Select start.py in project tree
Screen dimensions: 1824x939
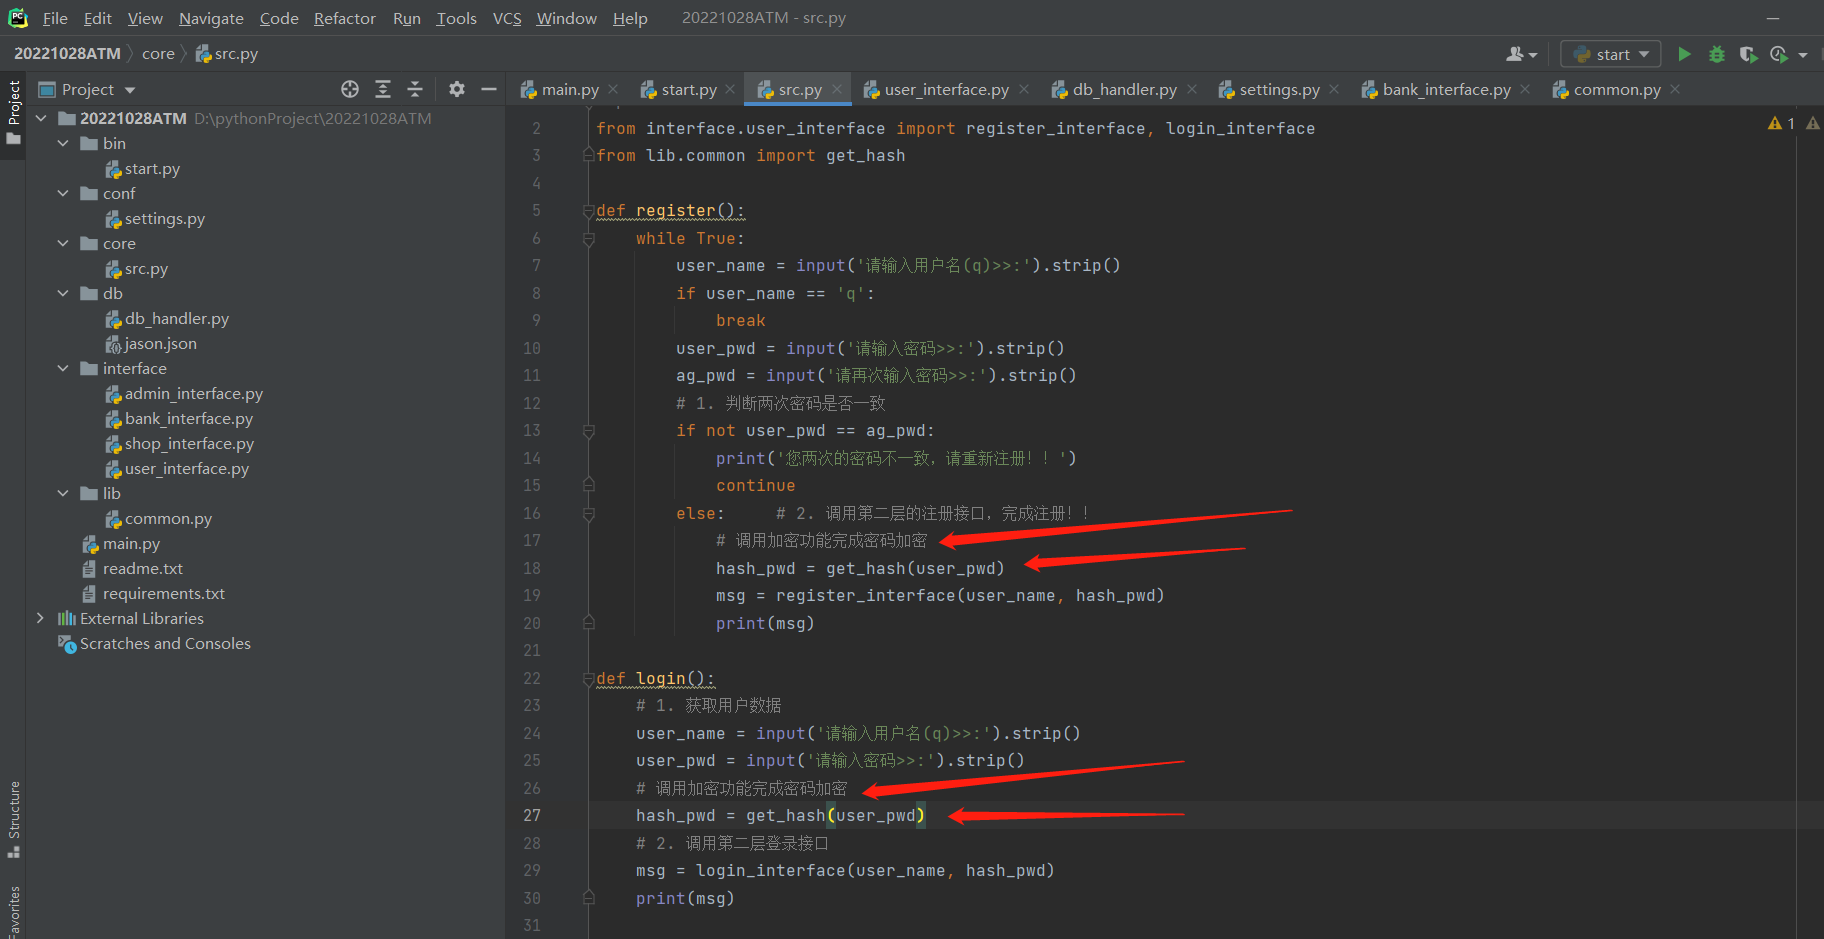click(x=152, y=168)
